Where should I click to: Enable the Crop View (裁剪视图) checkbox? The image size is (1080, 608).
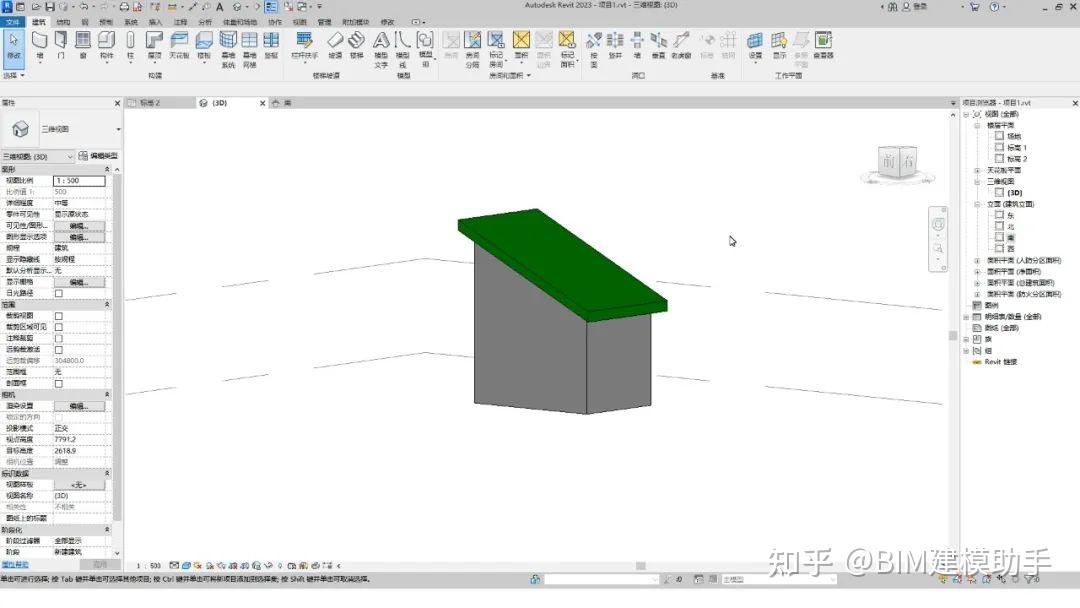pos(58,317)
